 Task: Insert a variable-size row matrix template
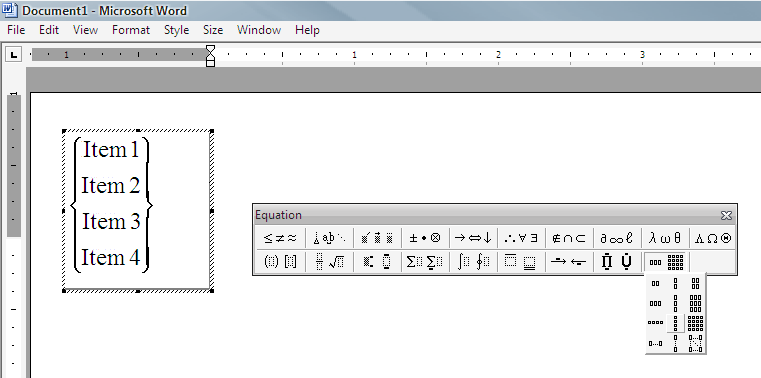coord(656,344)
